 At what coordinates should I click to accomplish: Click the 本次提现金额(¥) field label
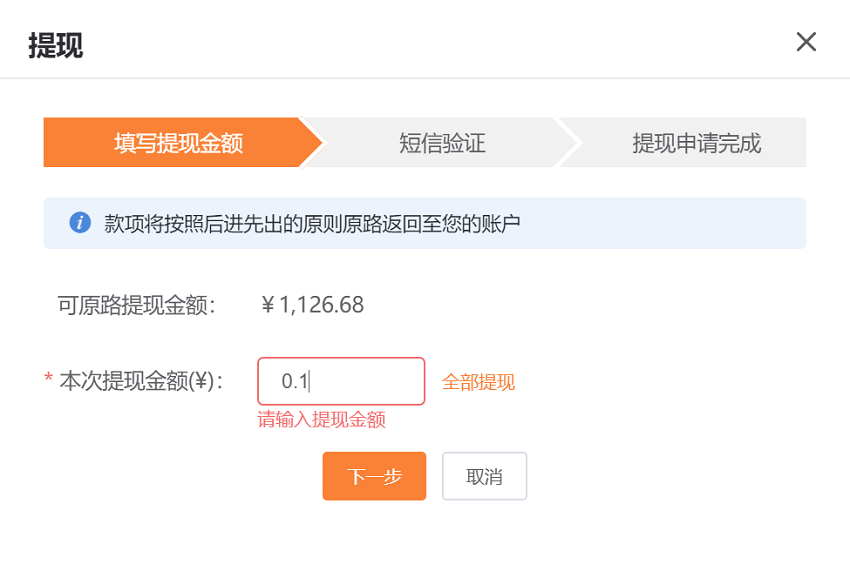pyautogui.click(x=141, y=381)
